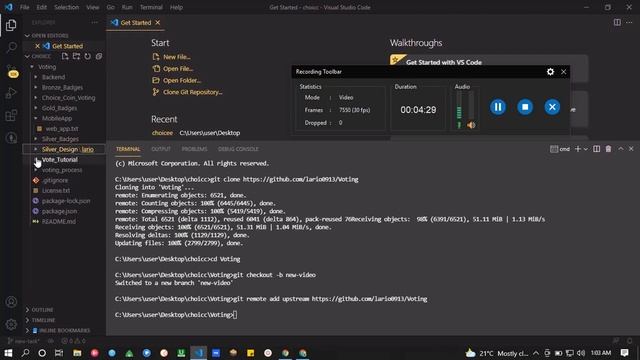The height and width of the screenshot is (360, 640).
Task: Open the Terminal menu
Action: (151, 7)
